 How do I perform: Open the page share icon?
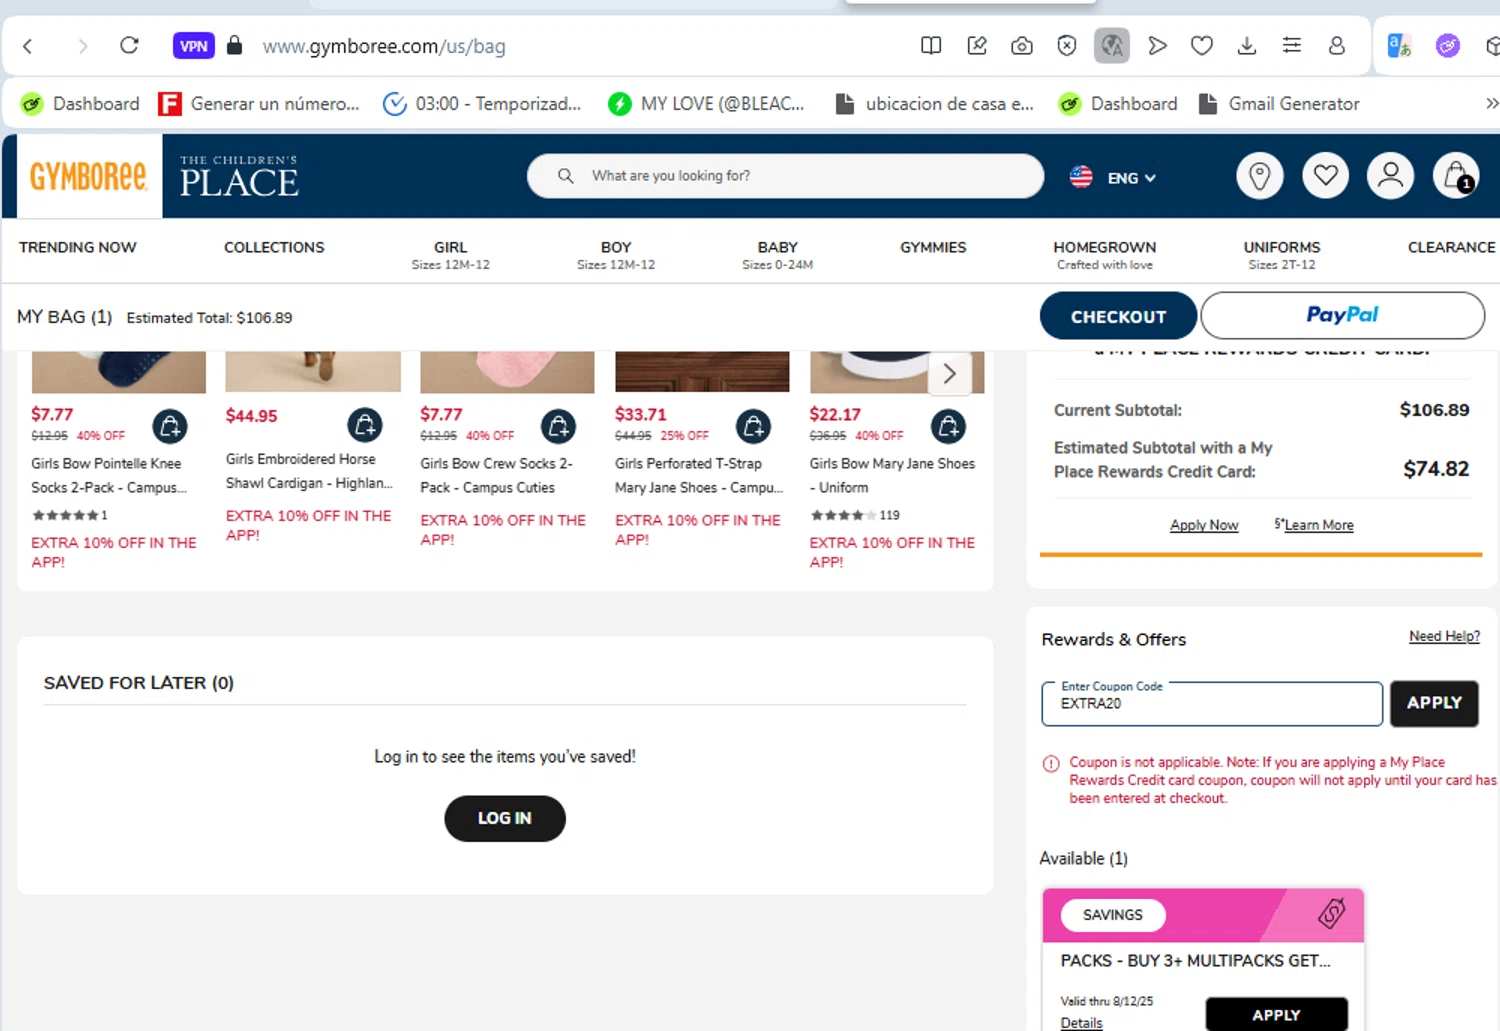coord(977,46)
